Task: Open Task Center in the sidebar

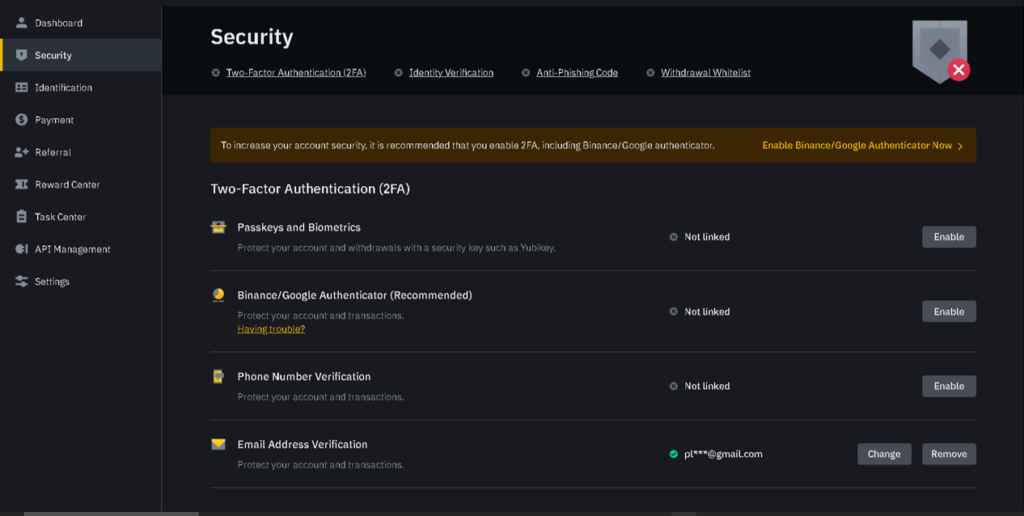Action: click(x=81, y=217)
